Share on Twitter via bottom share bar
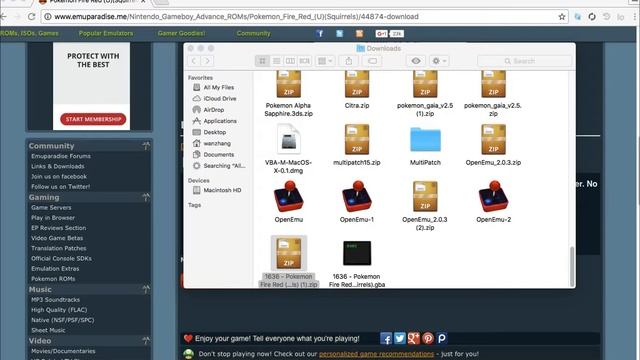 pos(400,338)
